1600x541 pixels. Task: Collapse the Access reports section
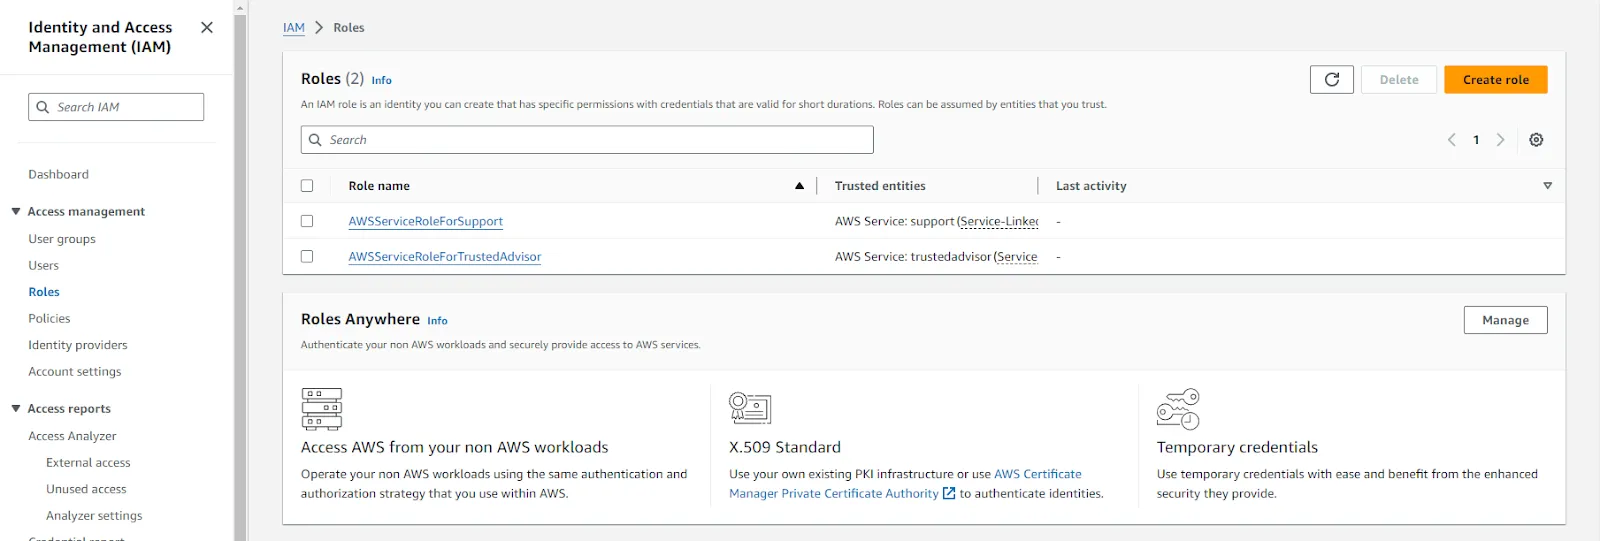(x=16, y=409)
